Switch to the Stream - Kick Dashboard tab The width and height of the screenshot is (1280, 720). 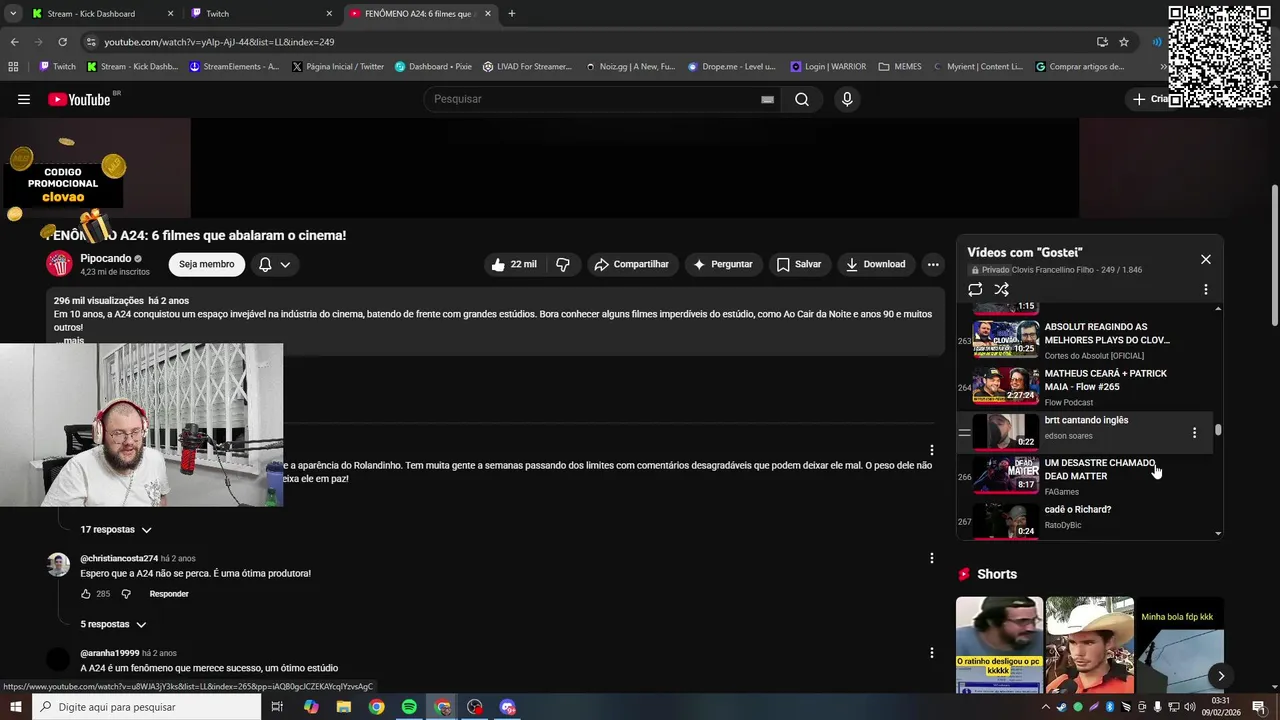(x=100, y=14)
